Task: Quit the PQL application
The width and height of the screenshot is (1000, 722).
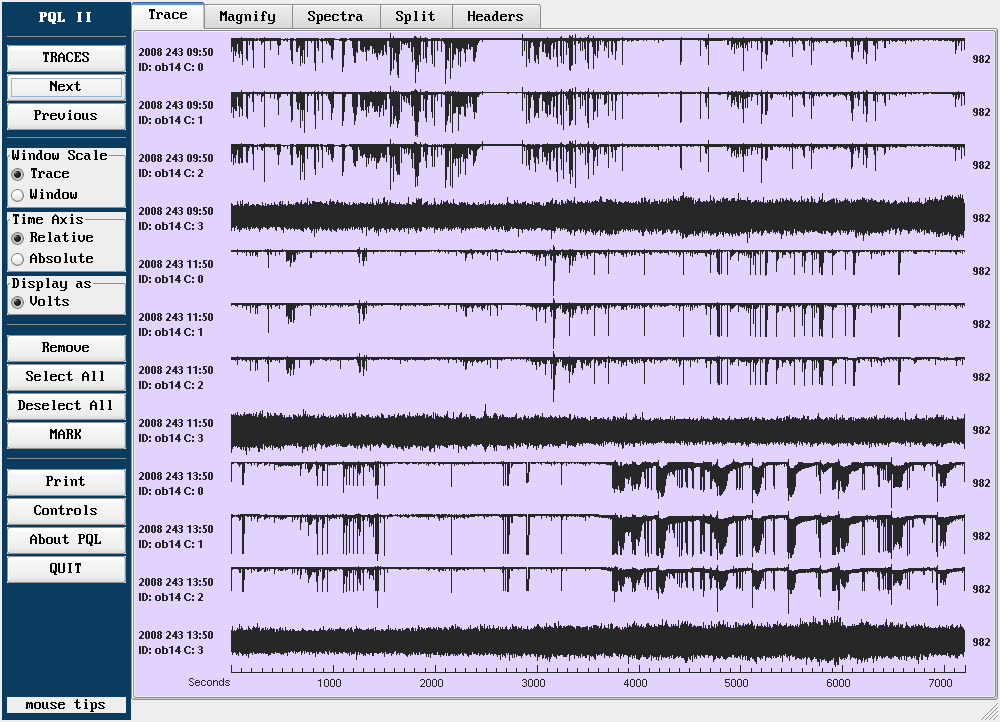Action: tap(66, 569)
